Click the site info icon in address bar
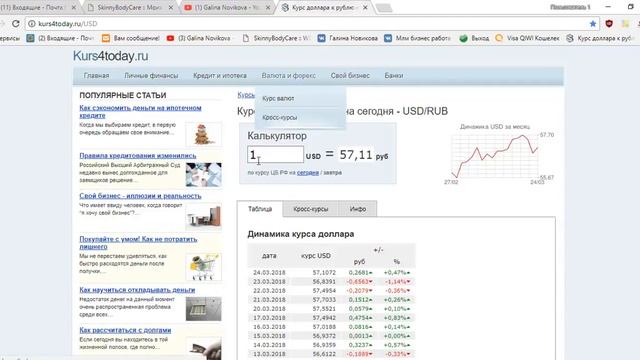The height and width of the screenshot is (360, 640). pyautogui.click(x=32, y=24)
